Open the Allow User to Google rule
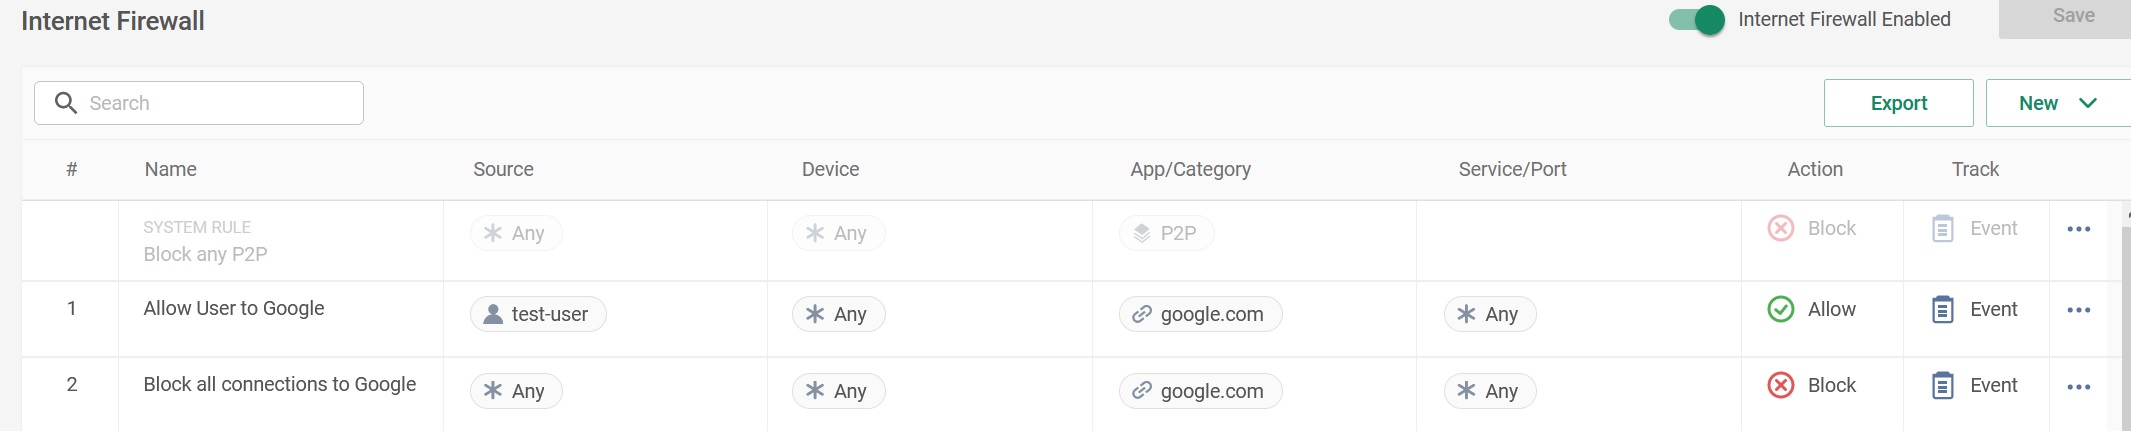This screenshot has height=431, width=2131. [233, 308]
